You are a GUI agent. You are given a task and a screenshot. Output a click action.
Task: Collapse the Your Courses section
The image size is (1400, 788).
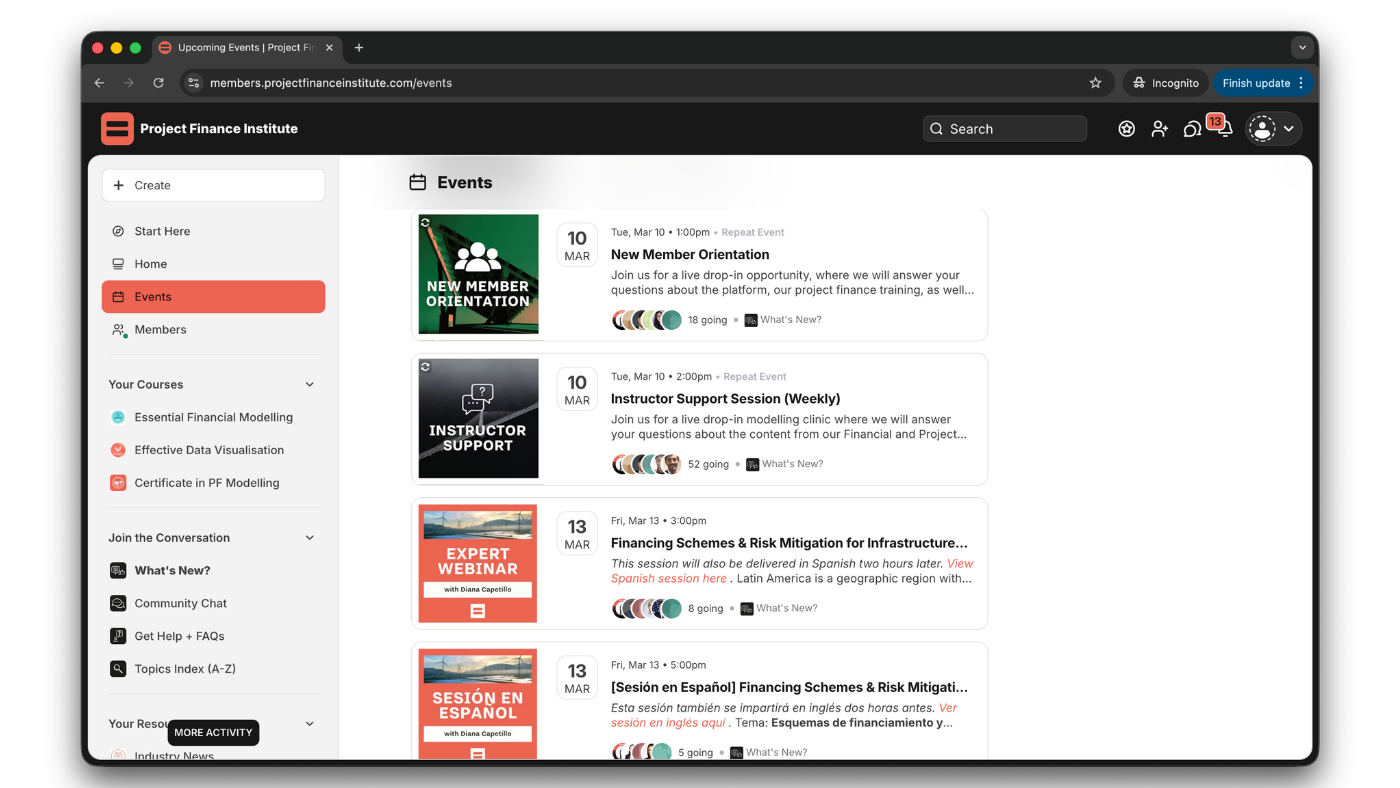[x=310, y=384]
